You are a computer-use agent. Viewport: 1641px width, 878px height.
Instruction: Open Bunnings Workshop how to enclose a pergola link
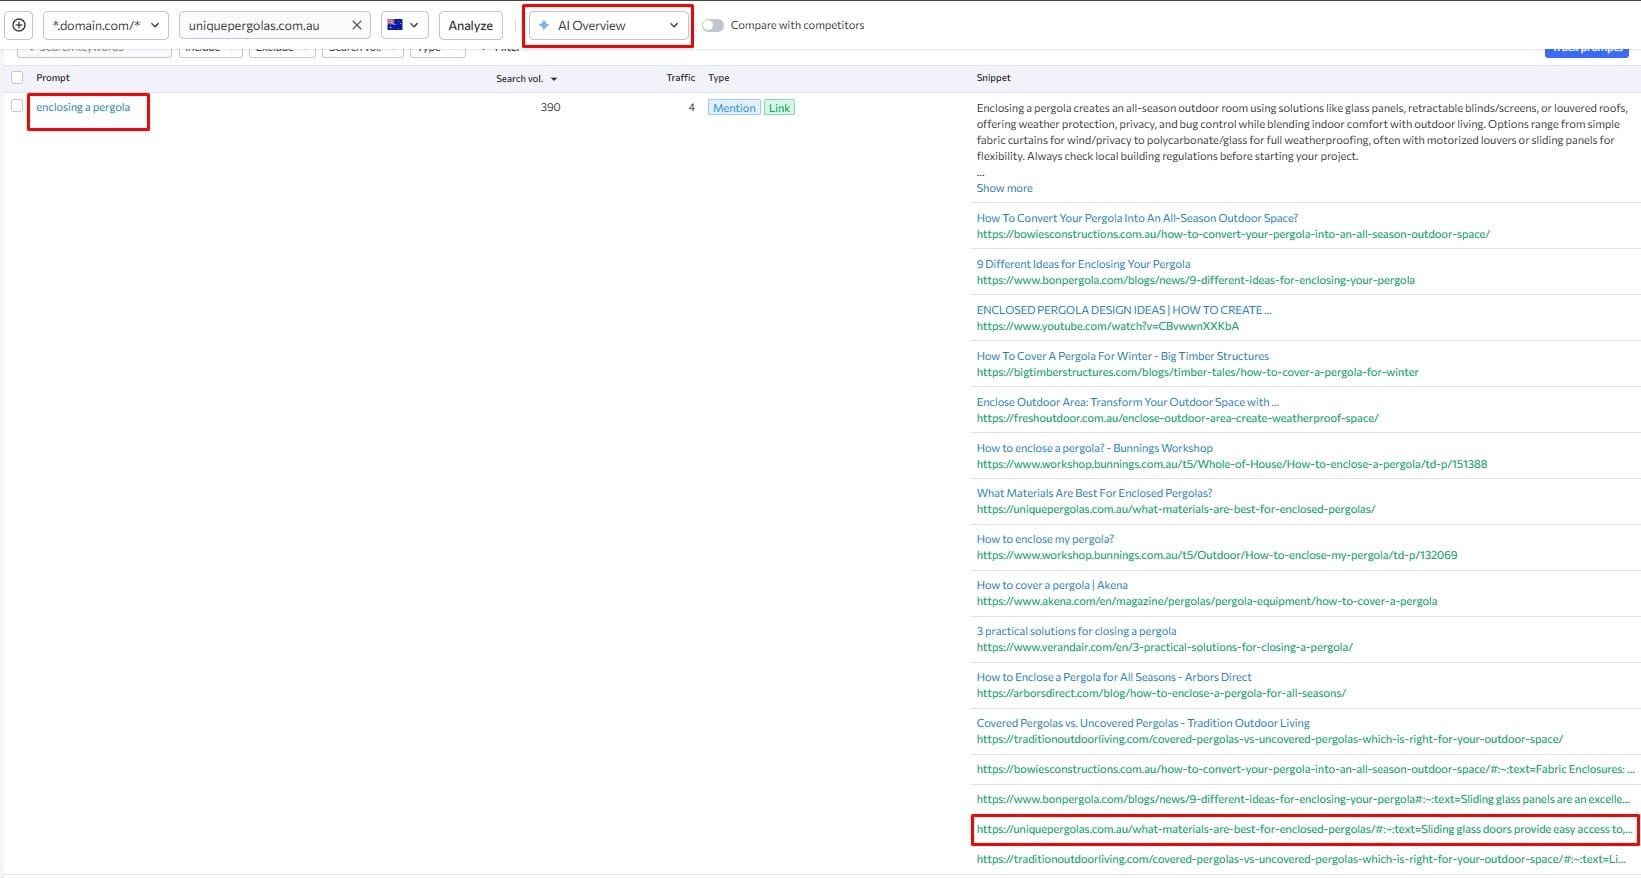pos(1094,448)
